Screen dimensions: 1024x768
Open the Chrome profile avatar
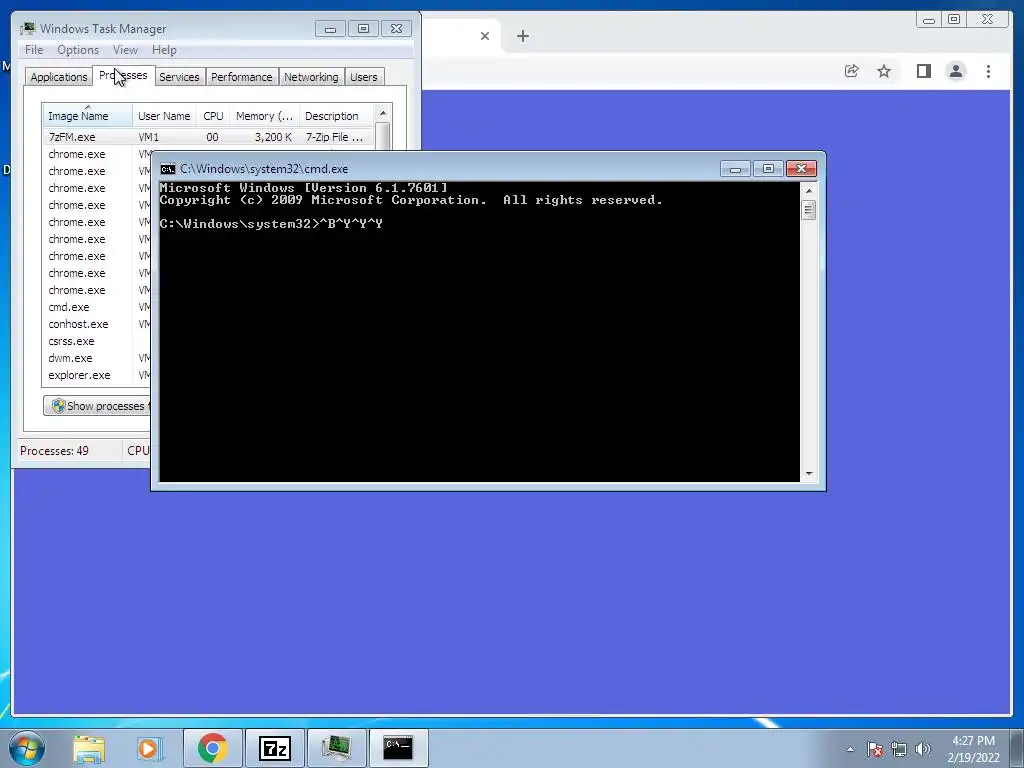955,71
